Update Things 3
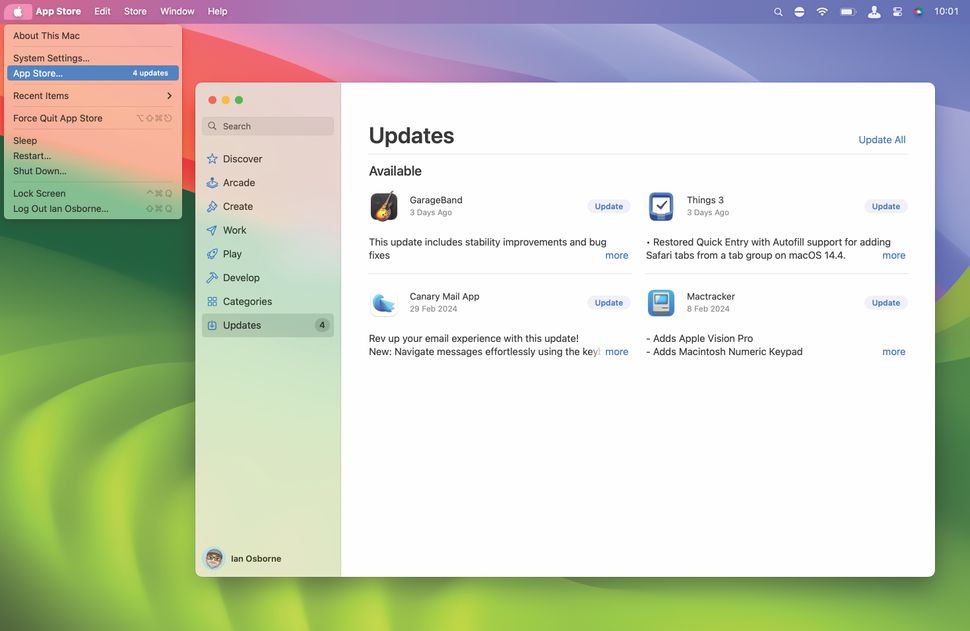The width and height of the screenshot is (970, 631). pyautogui.click(x=886, y=206)
